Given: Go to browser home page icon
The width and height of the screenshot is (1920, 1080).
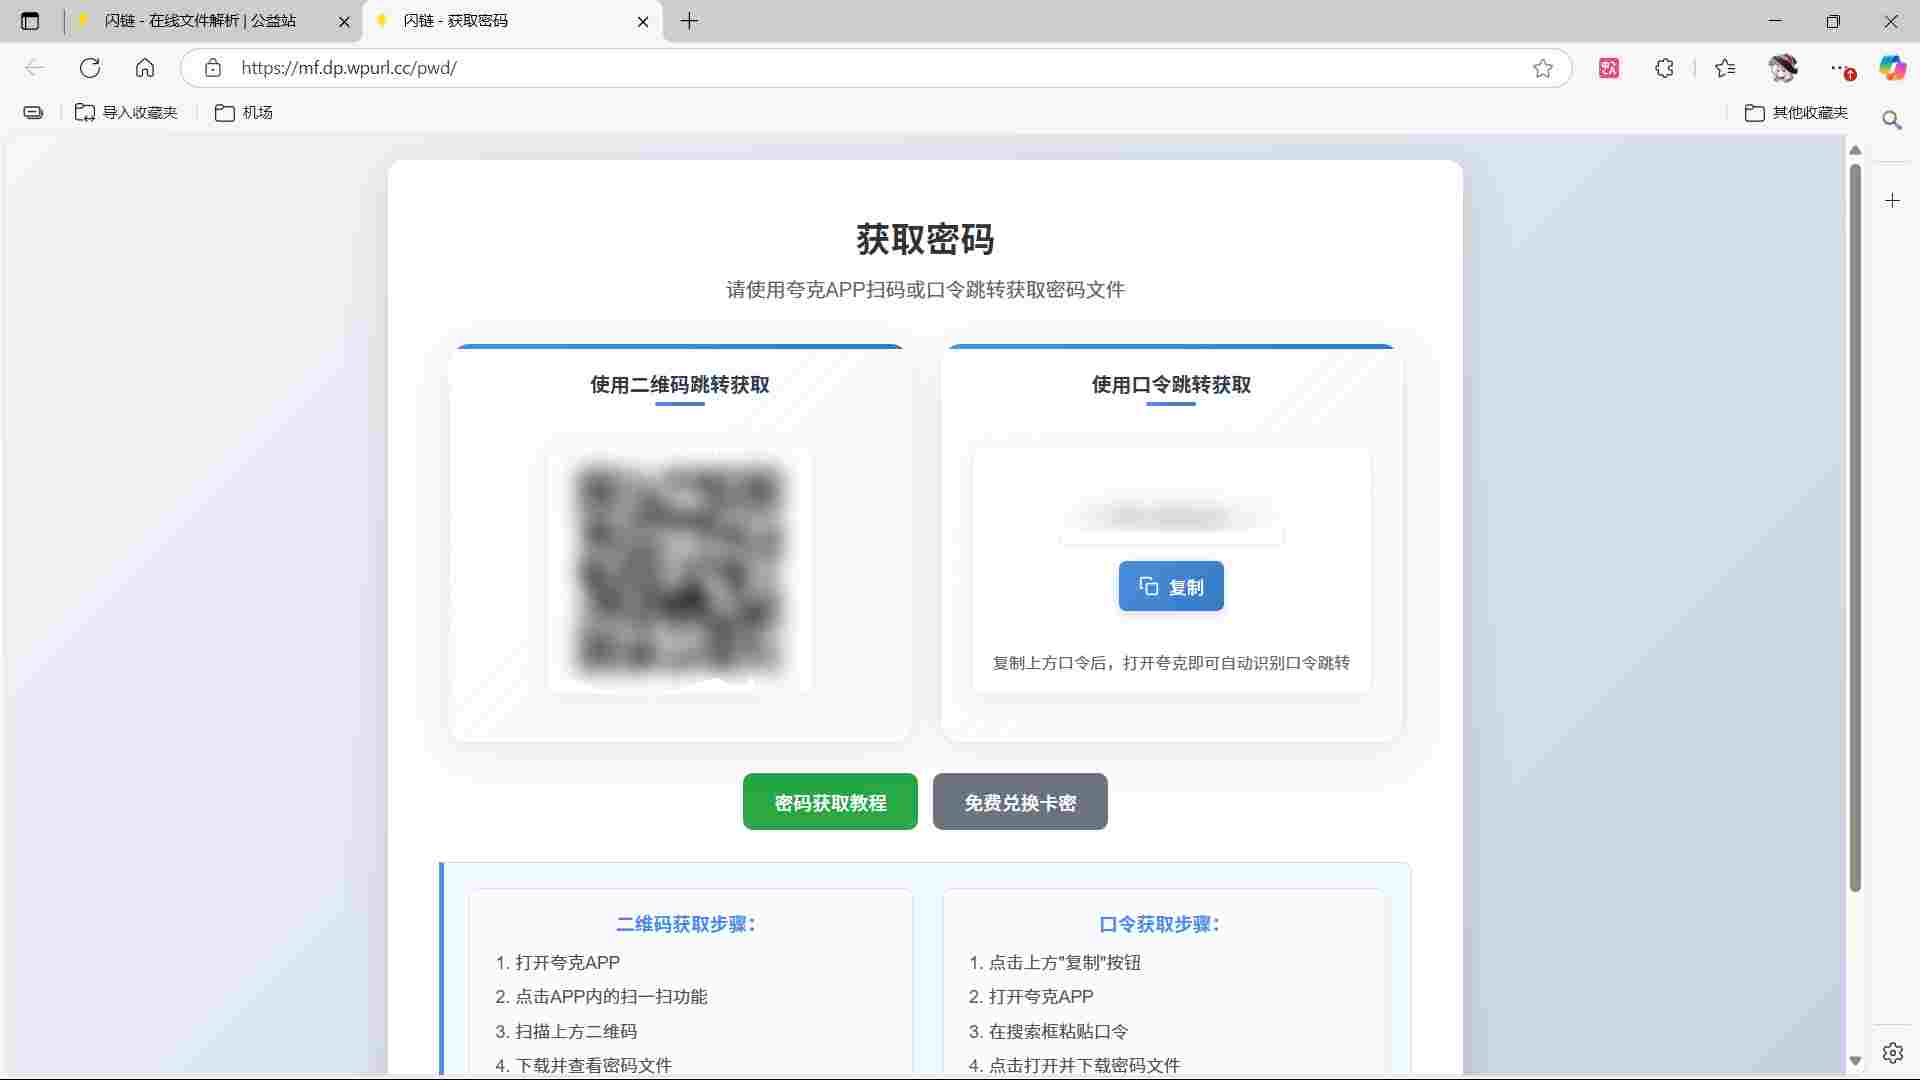Looking at the screenshot, I should tap(145, 68).
